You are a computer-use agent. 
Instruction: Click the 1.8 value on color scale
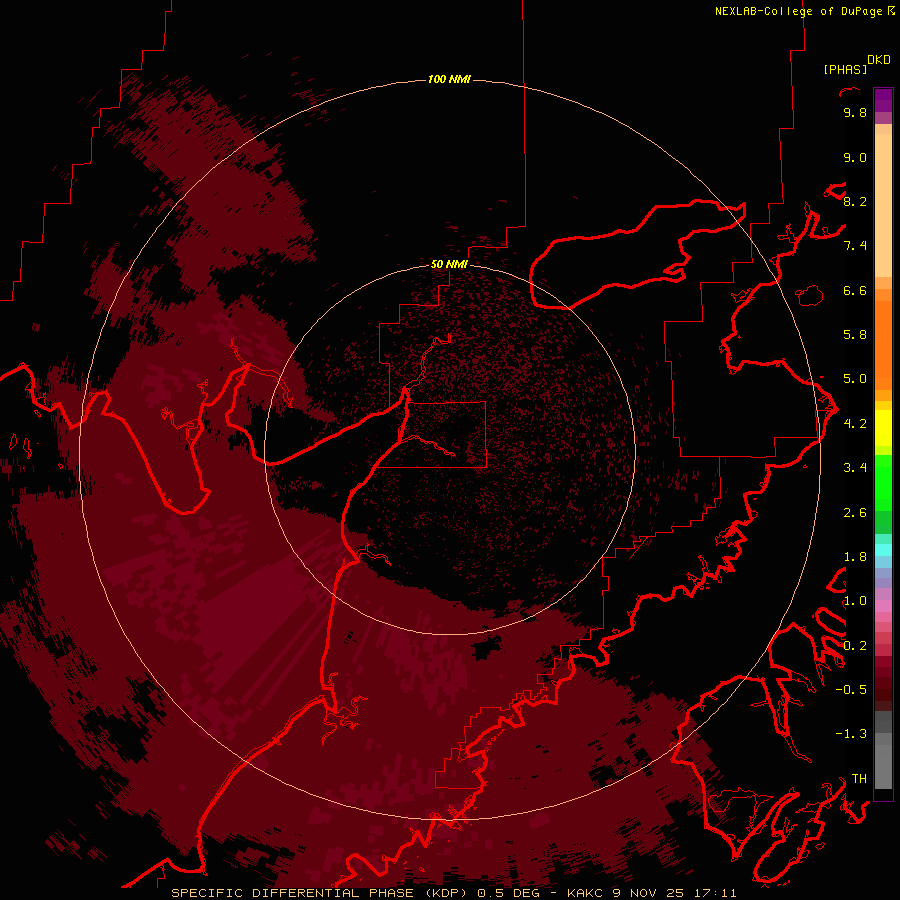tap(855, 557)
